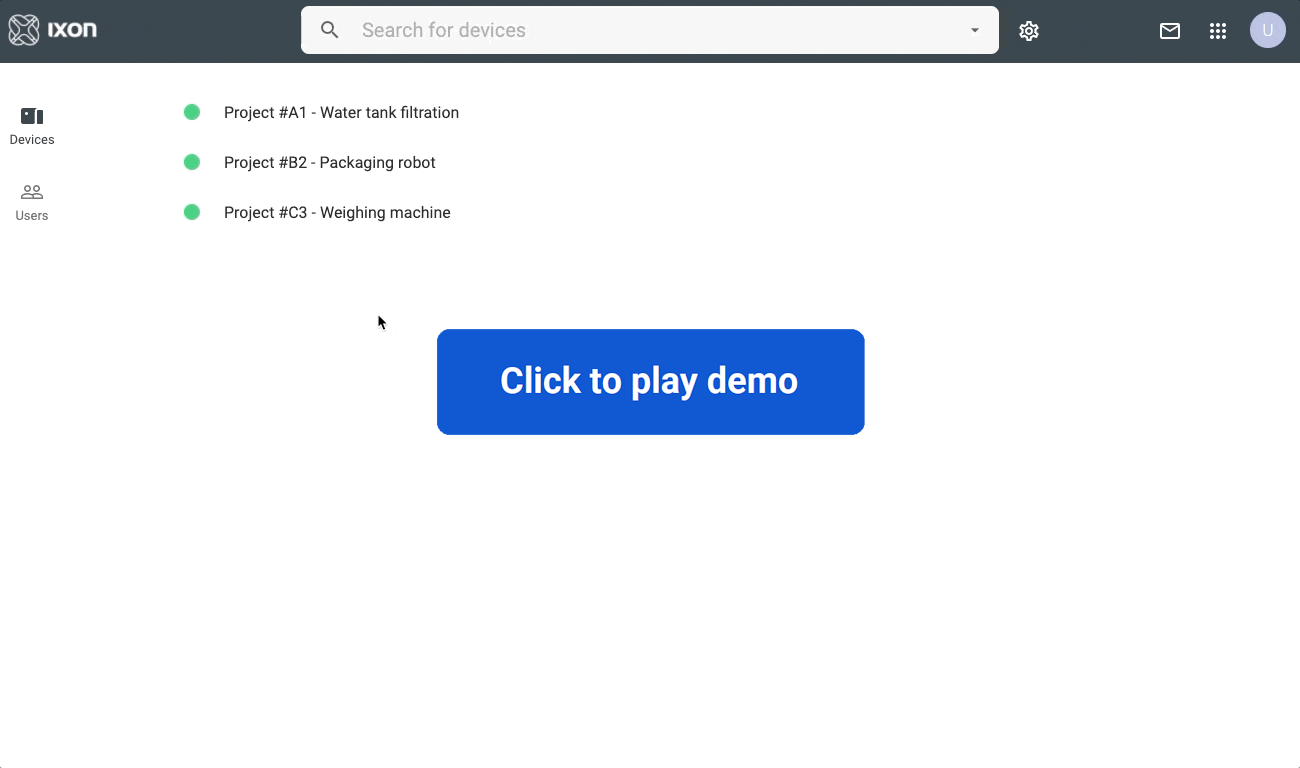Click the green status dot for Weighing machine
Viewport: 1300px width, 768px height.
coord(192,212)
